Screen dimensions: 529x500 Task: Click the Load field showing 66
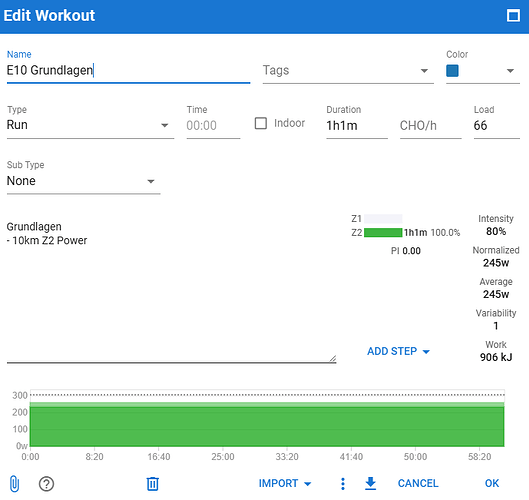(x=496, y=126)
